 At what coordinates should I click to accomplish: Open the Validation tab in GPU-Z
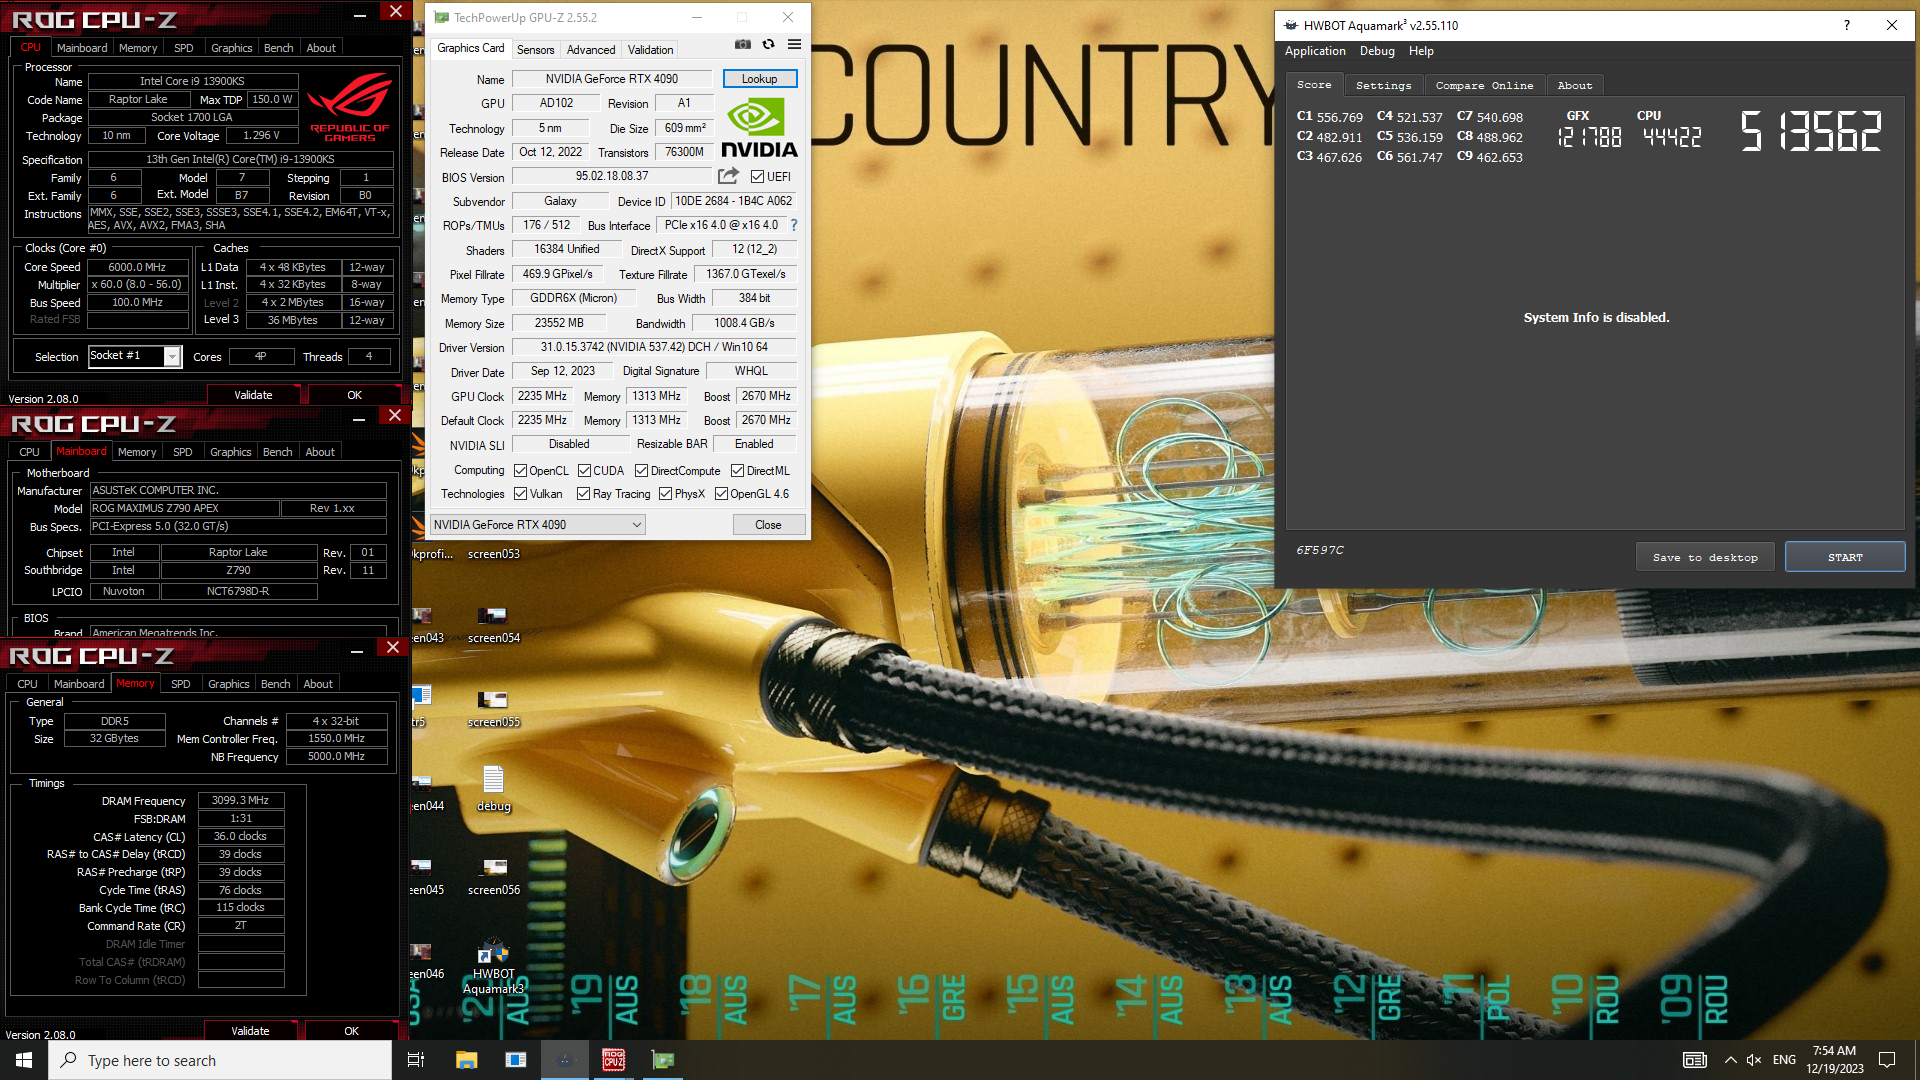650,49
